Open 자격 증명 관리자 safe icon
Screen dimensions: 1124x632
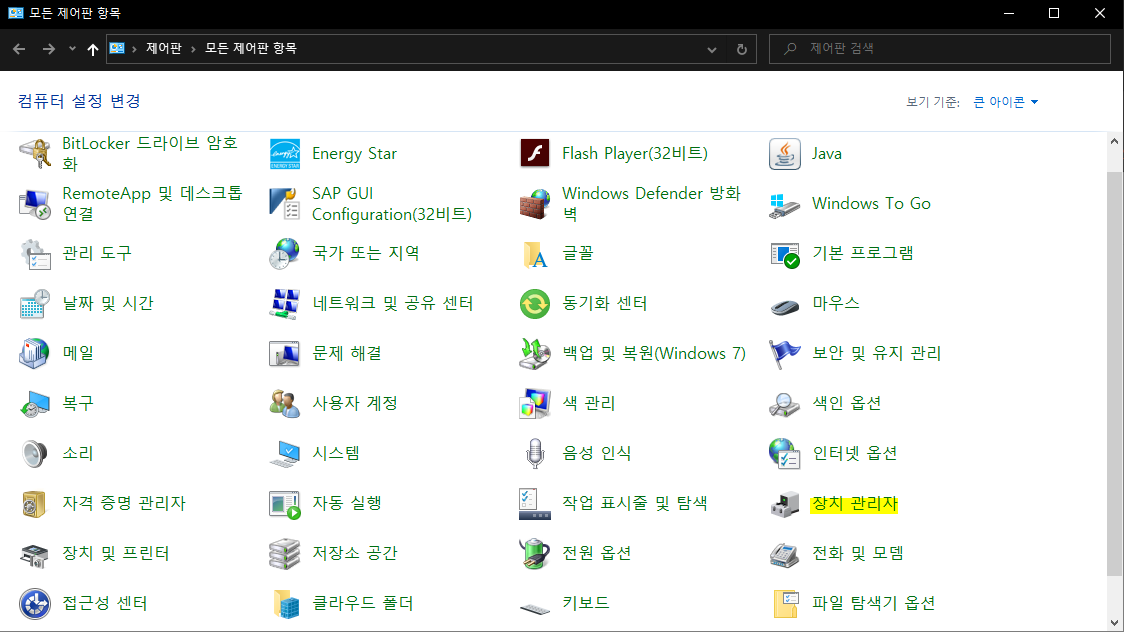pos(34,504)
